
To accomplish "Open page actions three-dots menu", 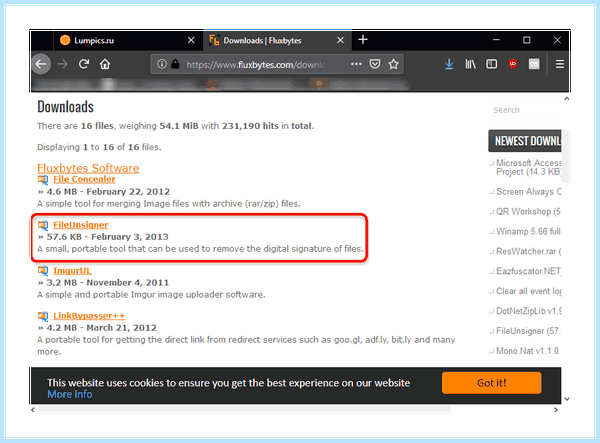I will click(356, 64).
